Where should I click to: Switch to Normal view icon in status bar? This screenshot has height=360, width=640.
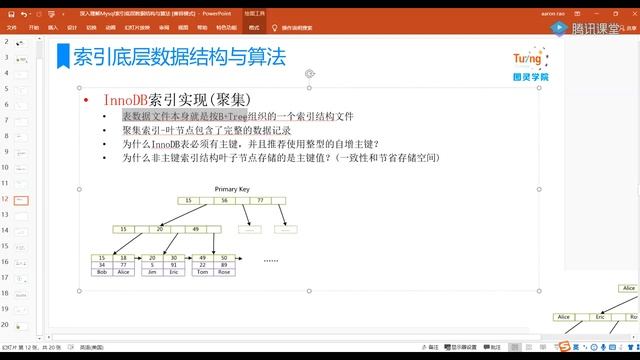[x=515, y=347]
